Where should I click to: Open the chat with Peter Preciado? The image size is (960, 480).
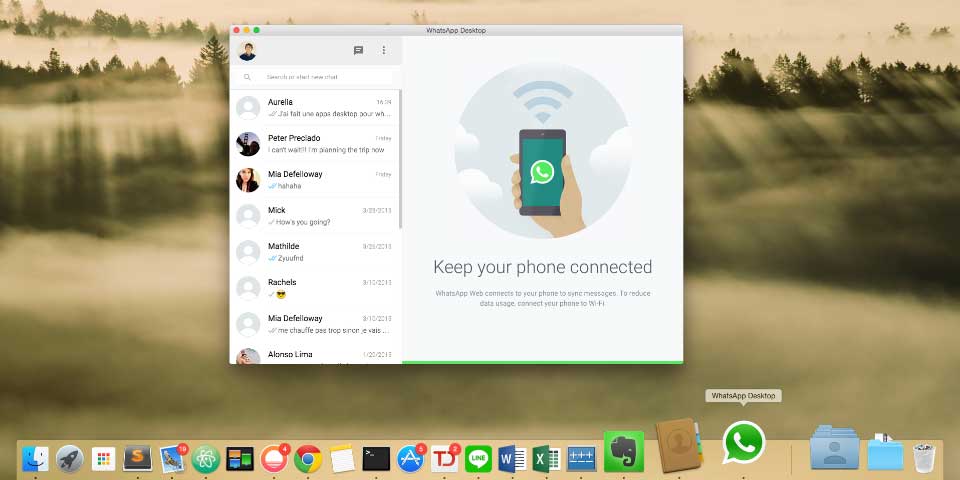pos(315,144)
